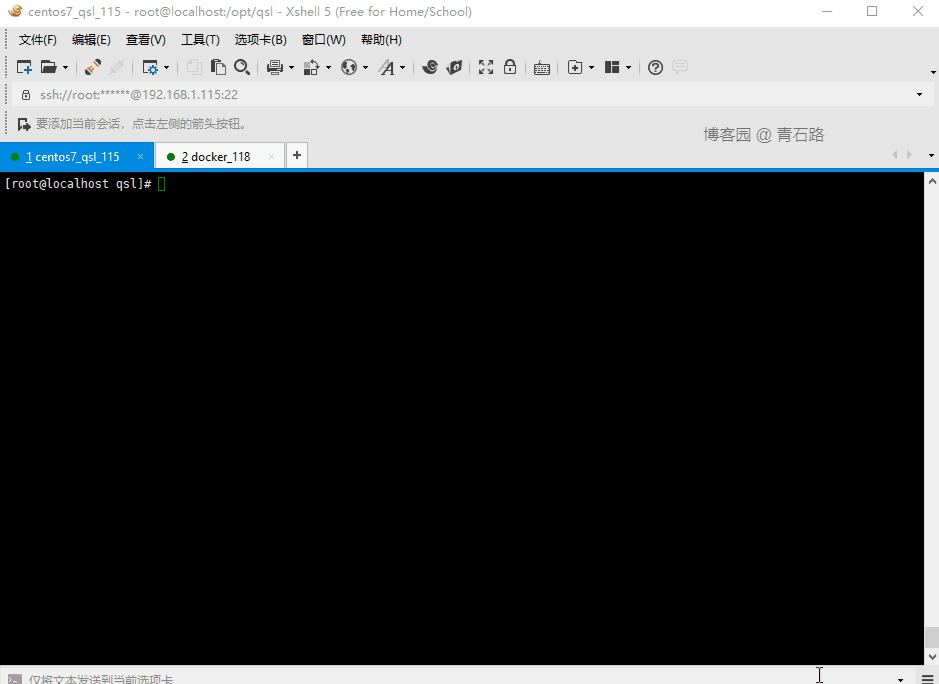
Task: Click the lock screen padlock icon
Action: pos(510,66)
